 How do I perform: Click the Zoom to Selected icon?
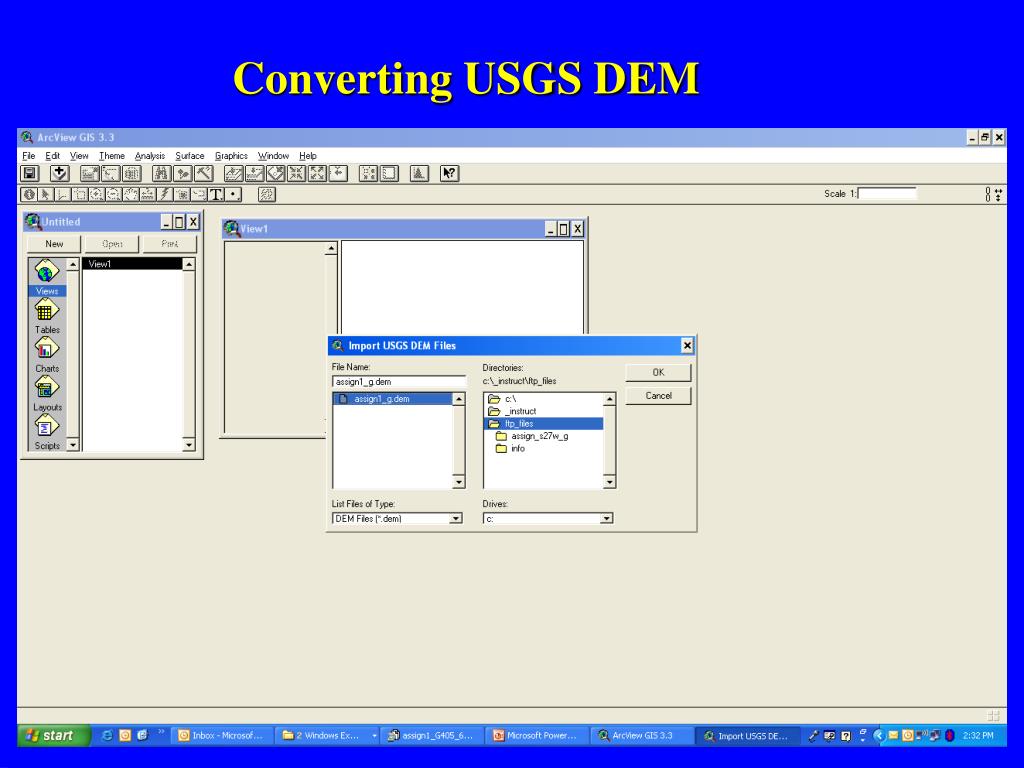(276, 174)
